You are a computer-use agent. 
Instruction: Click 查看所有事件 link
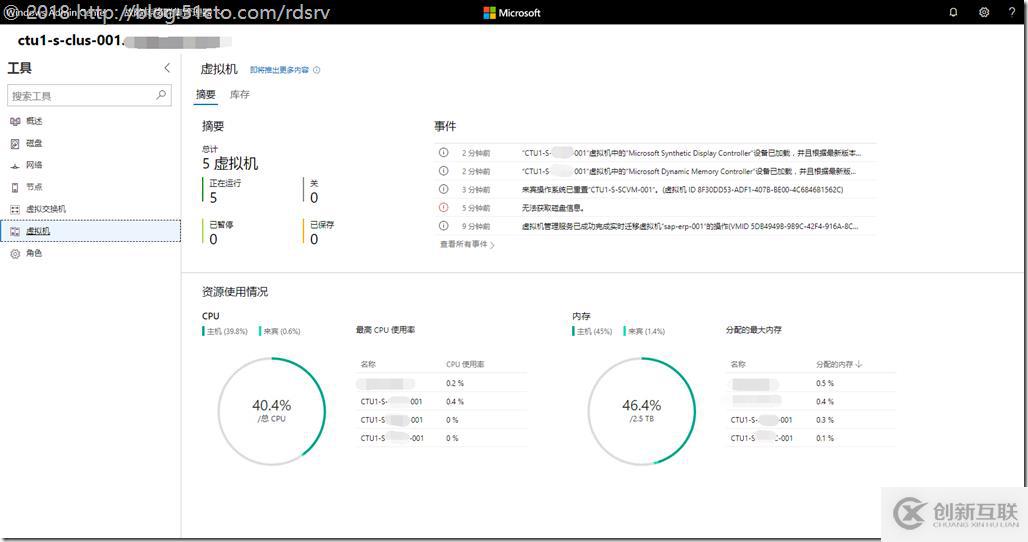tap(467, 244)
